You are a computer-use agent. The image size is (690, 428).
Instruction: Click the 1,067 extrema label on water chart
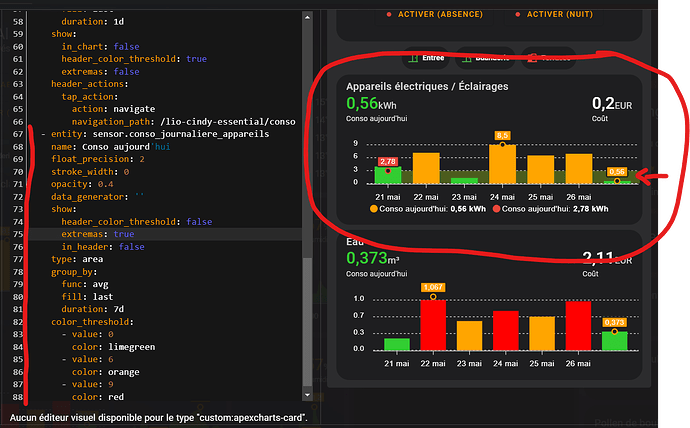click(433, 287)
